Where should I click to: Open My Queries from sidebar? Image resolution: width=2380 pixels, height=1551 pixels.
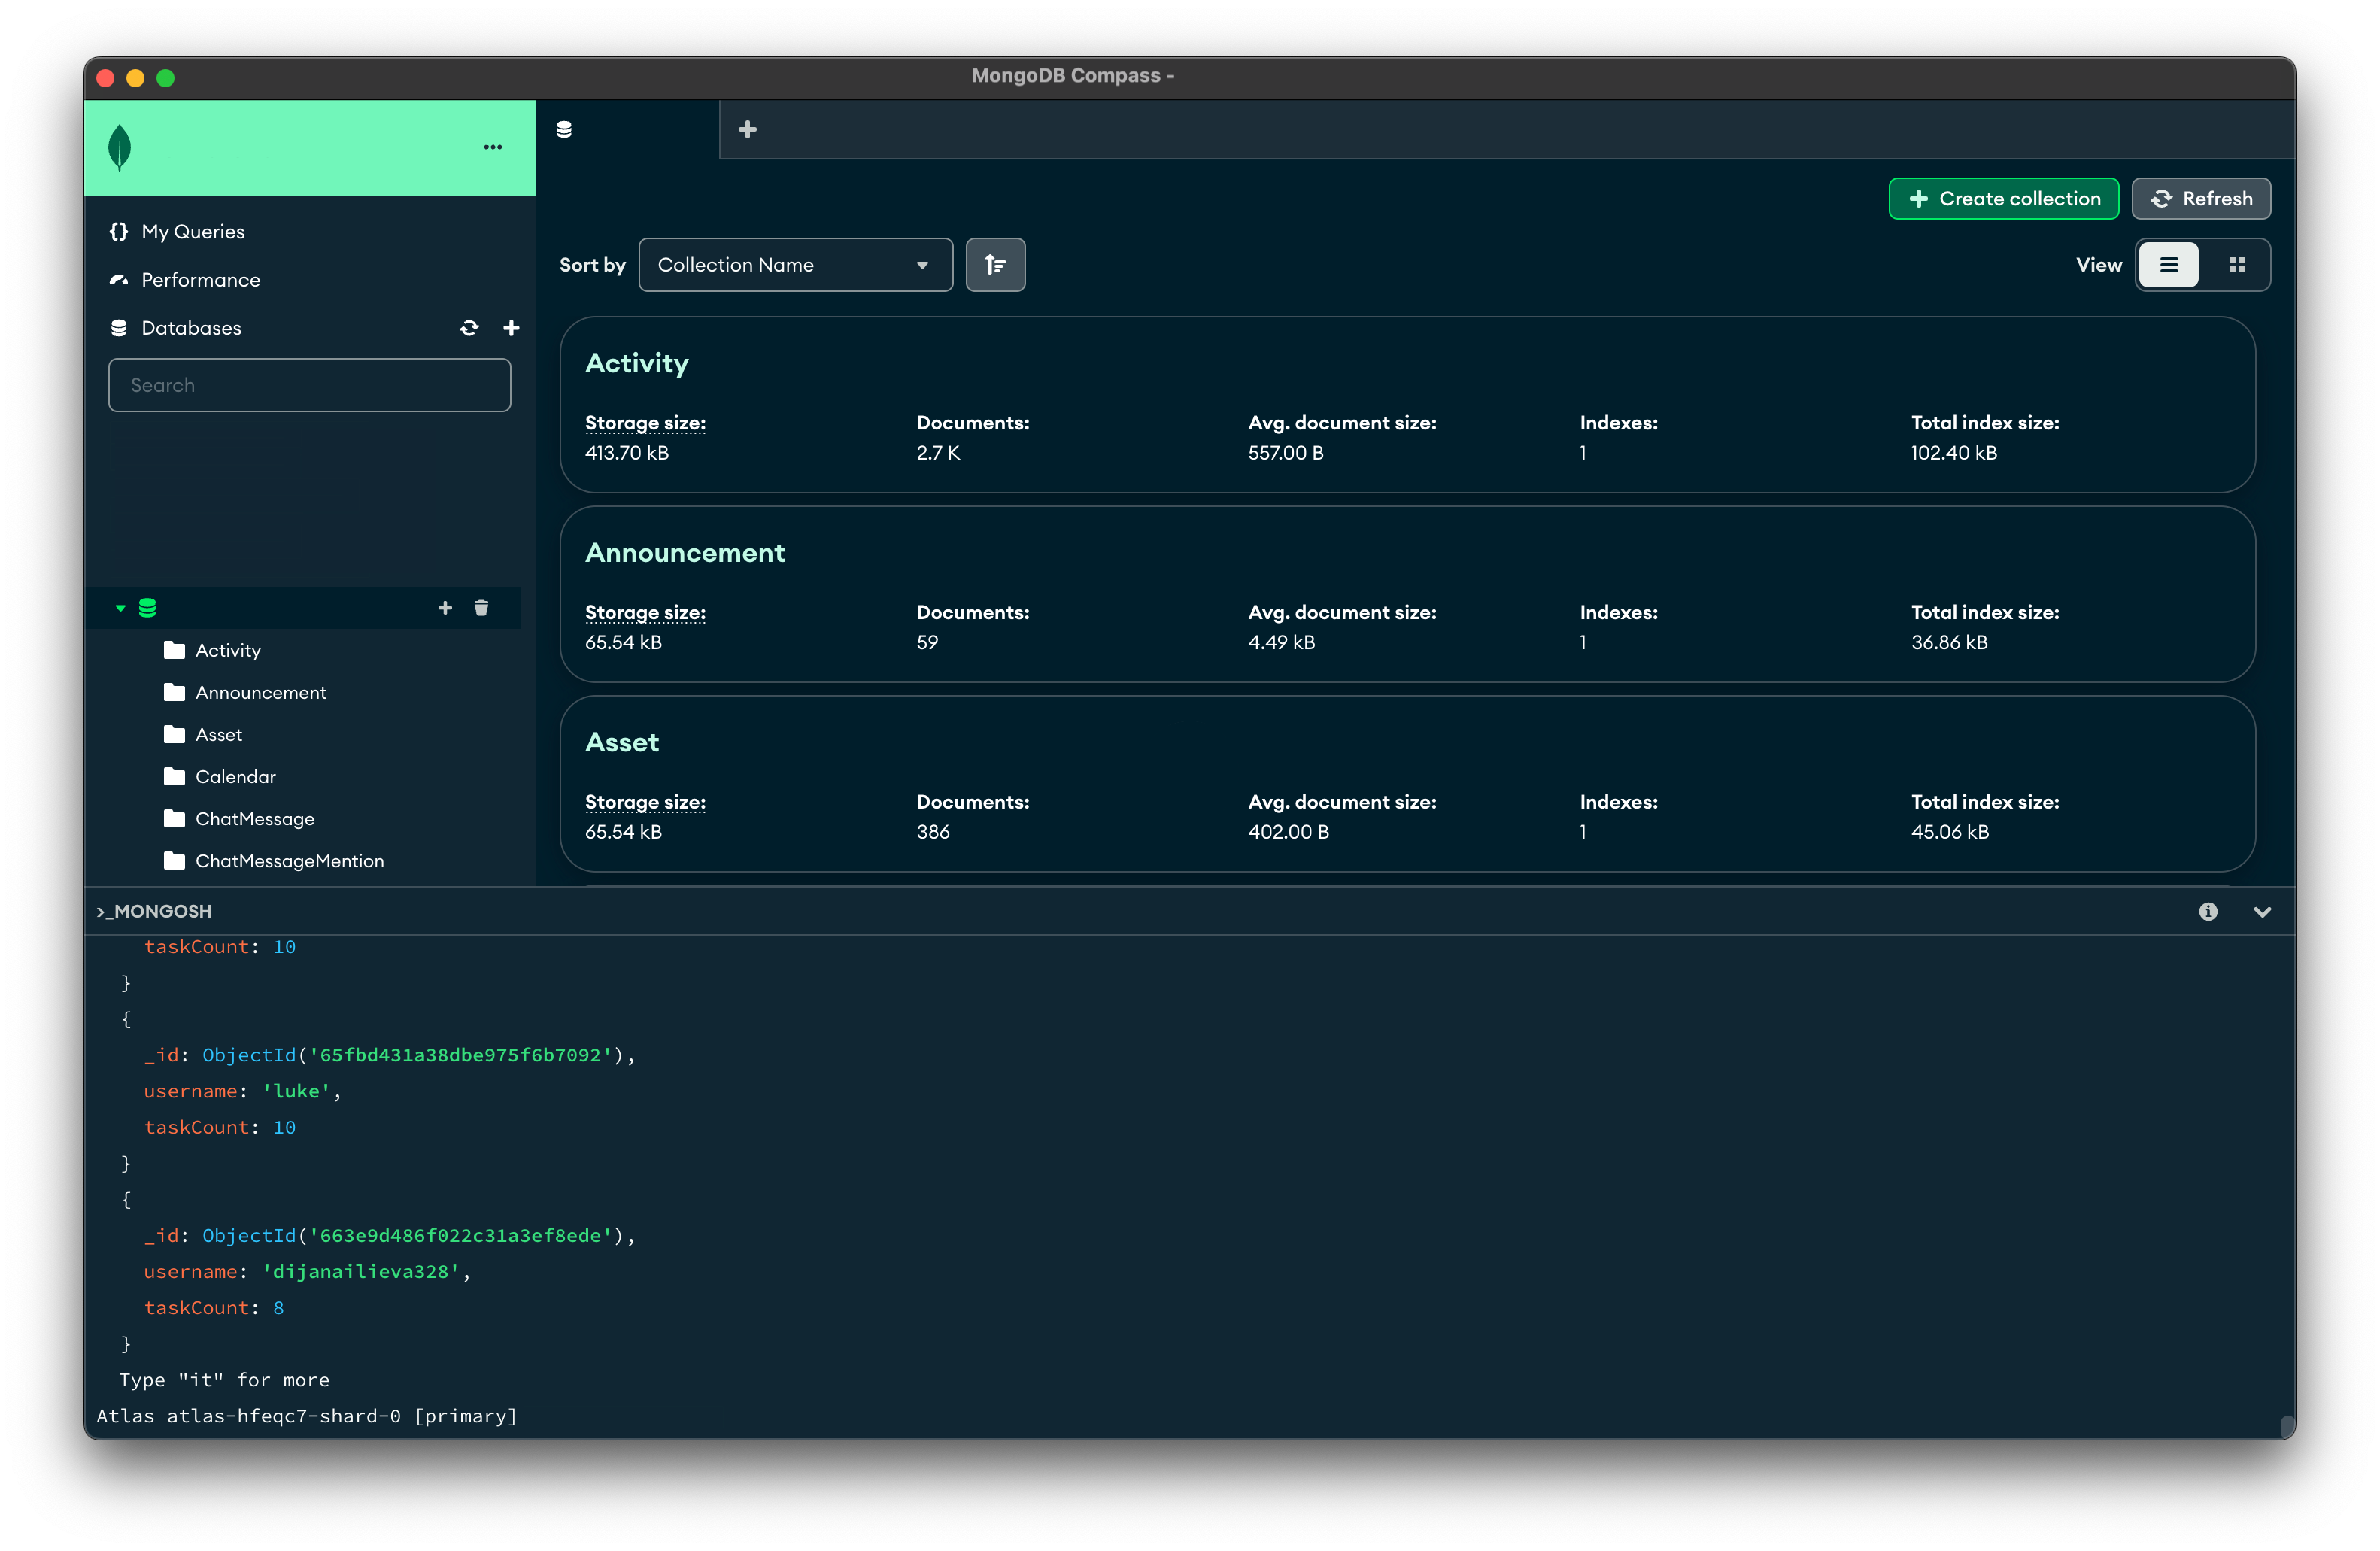[x=193, y=231]
